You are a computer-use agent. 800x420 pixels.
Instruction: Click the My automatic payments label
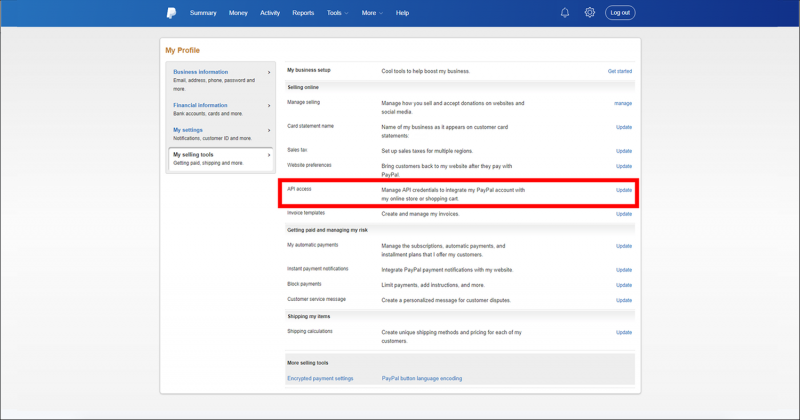coord(312,245)
